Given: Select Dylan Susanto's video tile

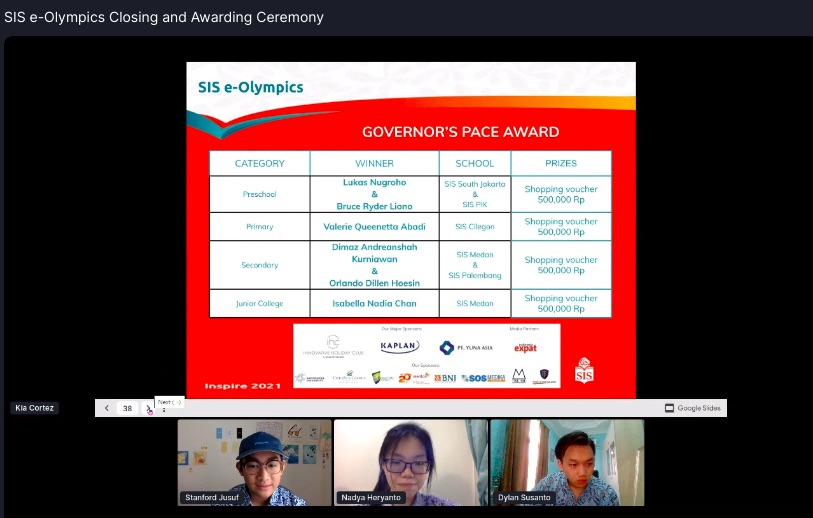Looking at the screenshot, I should click(x=566, y=461).
